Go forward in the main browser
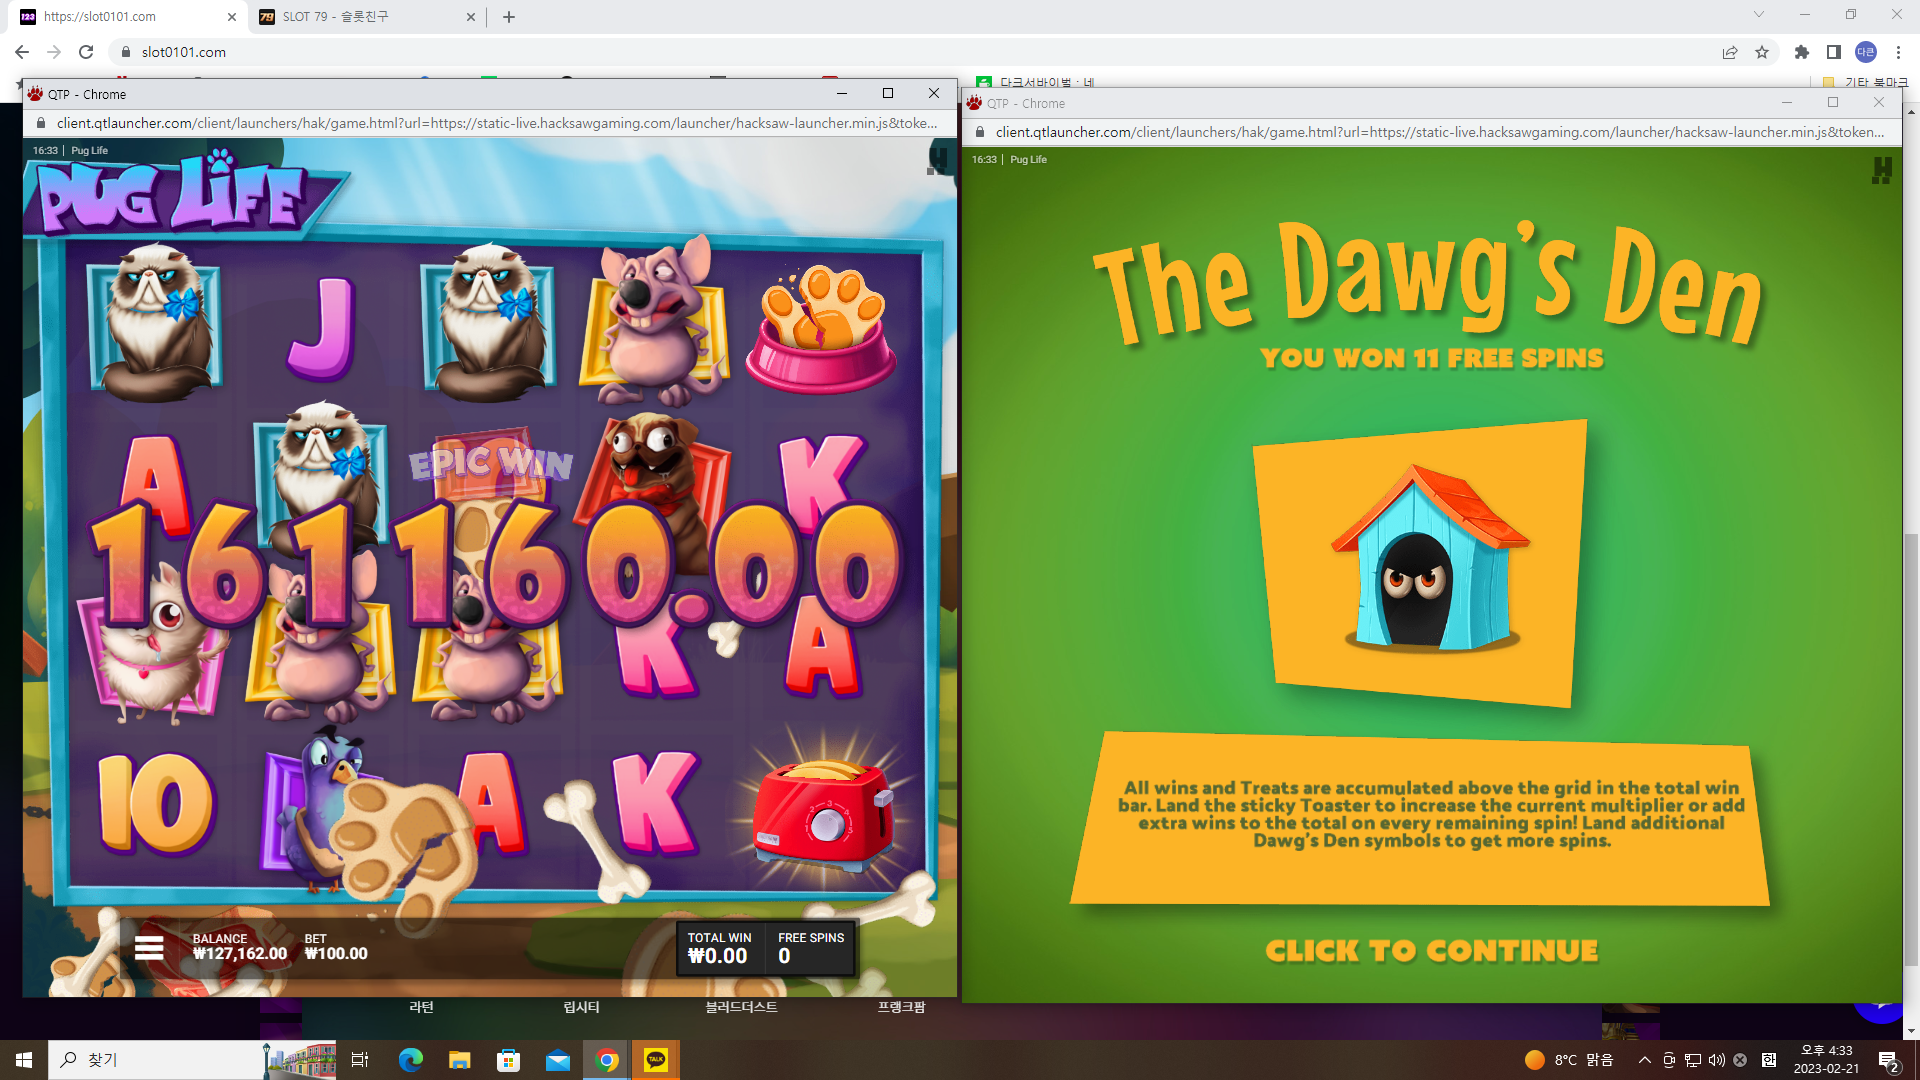Viewport: 1920px width, 1080px height. 54,52
